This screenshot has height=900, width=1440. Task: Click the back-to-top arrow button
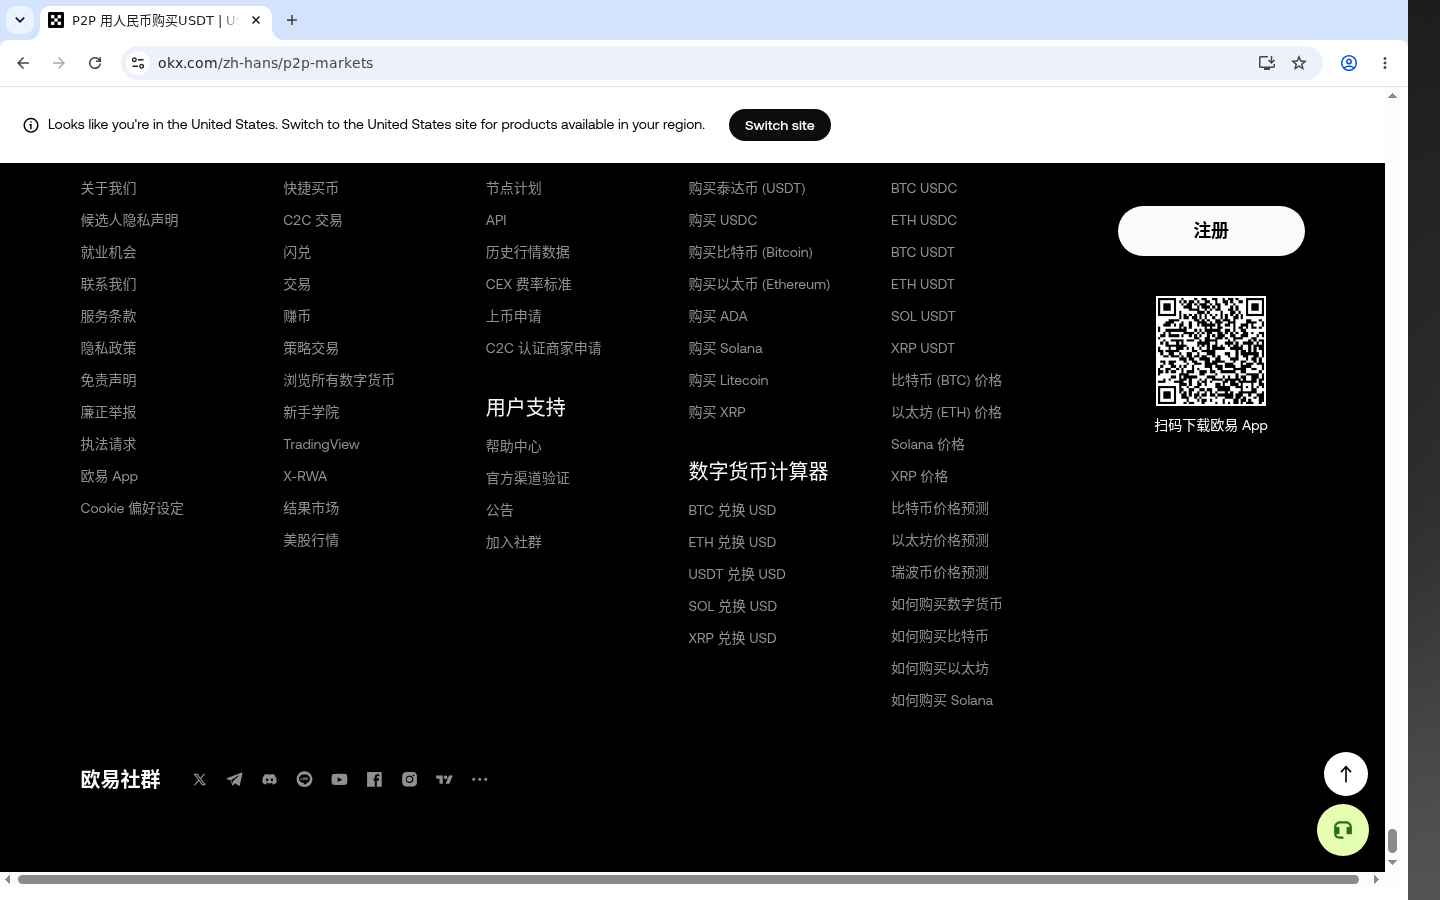pos(1346,774)
